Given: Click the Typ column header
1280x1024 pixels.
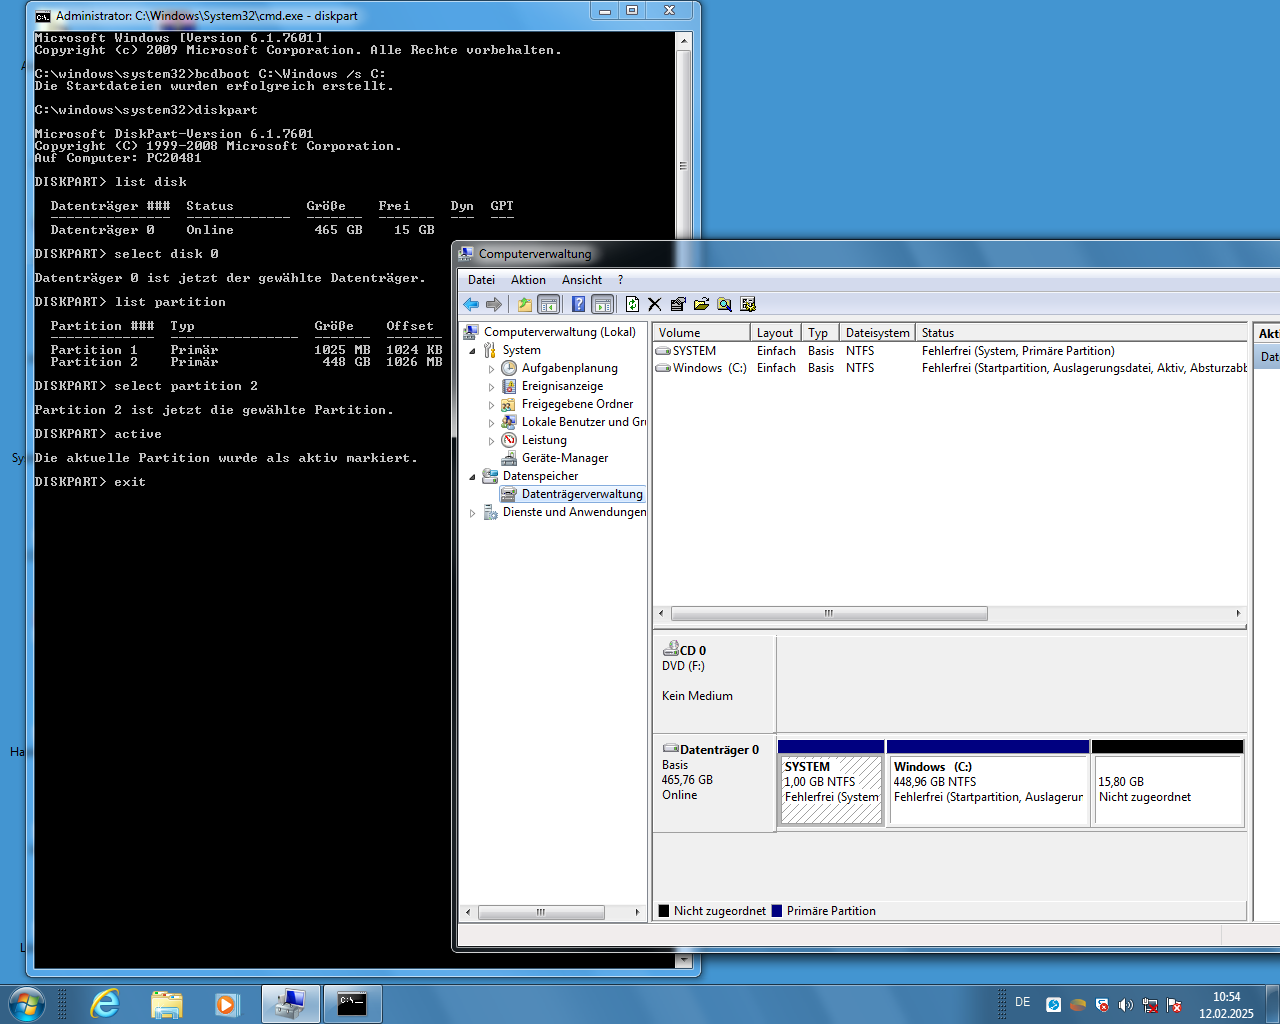Looking at the screenshot, I should (819, 333).
